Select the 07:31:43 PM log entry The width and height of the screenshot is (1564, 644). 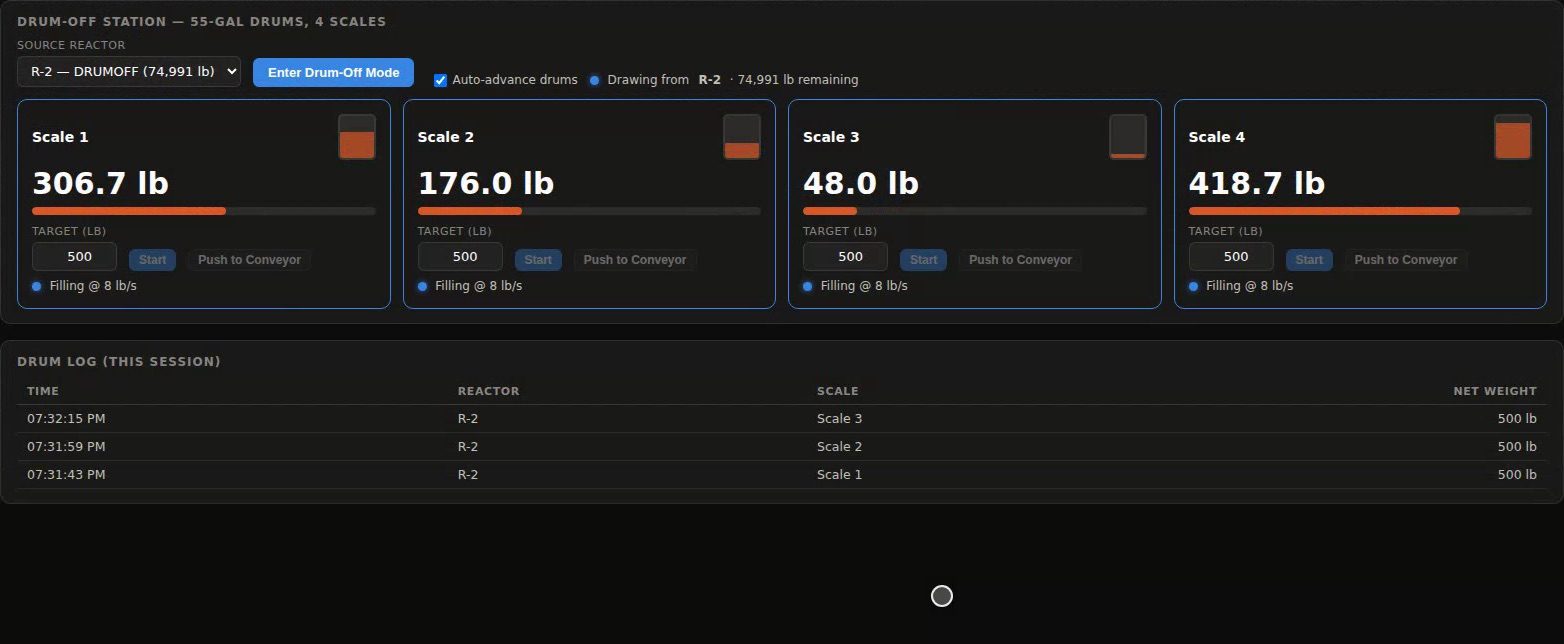pos(782,475)
